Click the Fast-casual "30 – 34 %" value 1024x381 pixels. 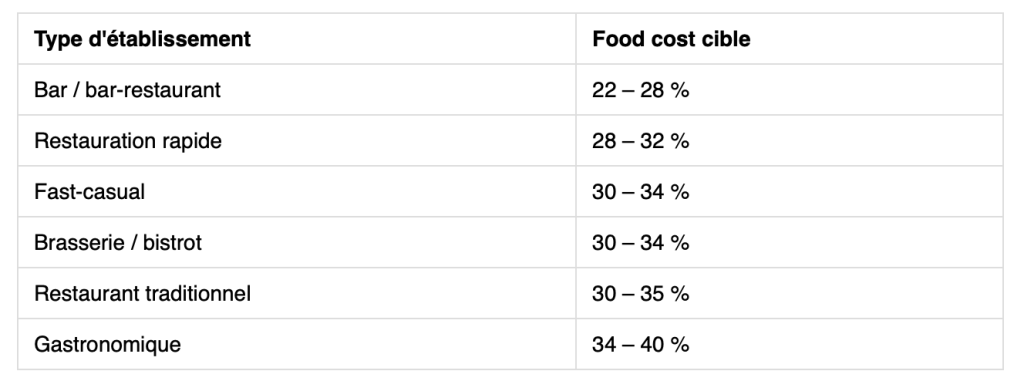coord(641,192)
